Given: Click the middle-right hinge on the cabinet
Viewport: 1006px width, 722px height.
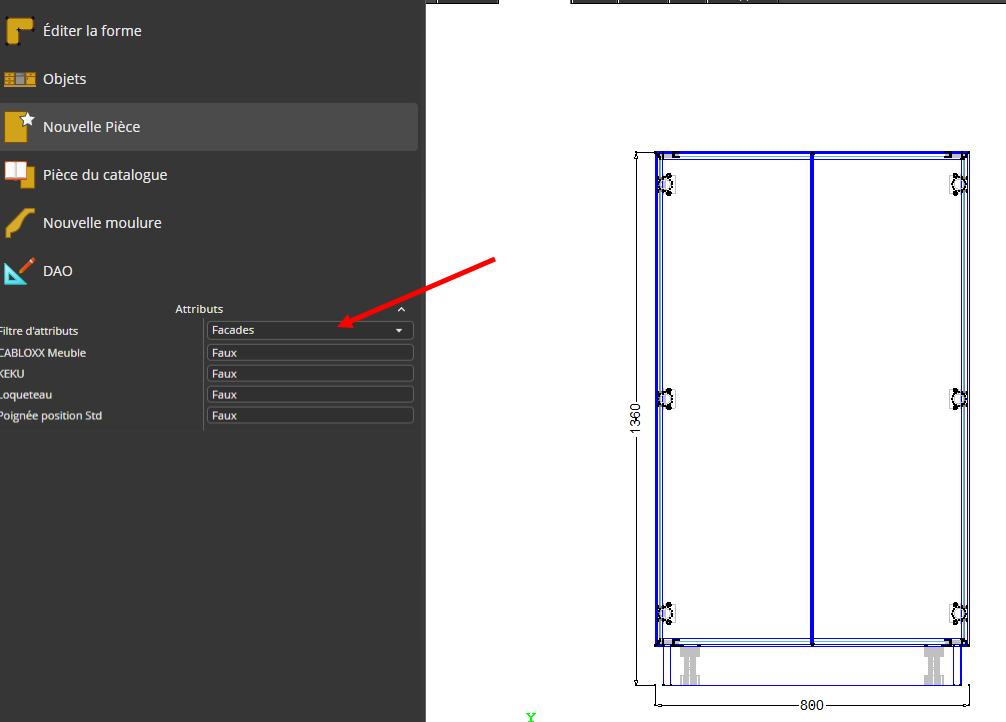Looking at the screenshot, I should (958, 399).
